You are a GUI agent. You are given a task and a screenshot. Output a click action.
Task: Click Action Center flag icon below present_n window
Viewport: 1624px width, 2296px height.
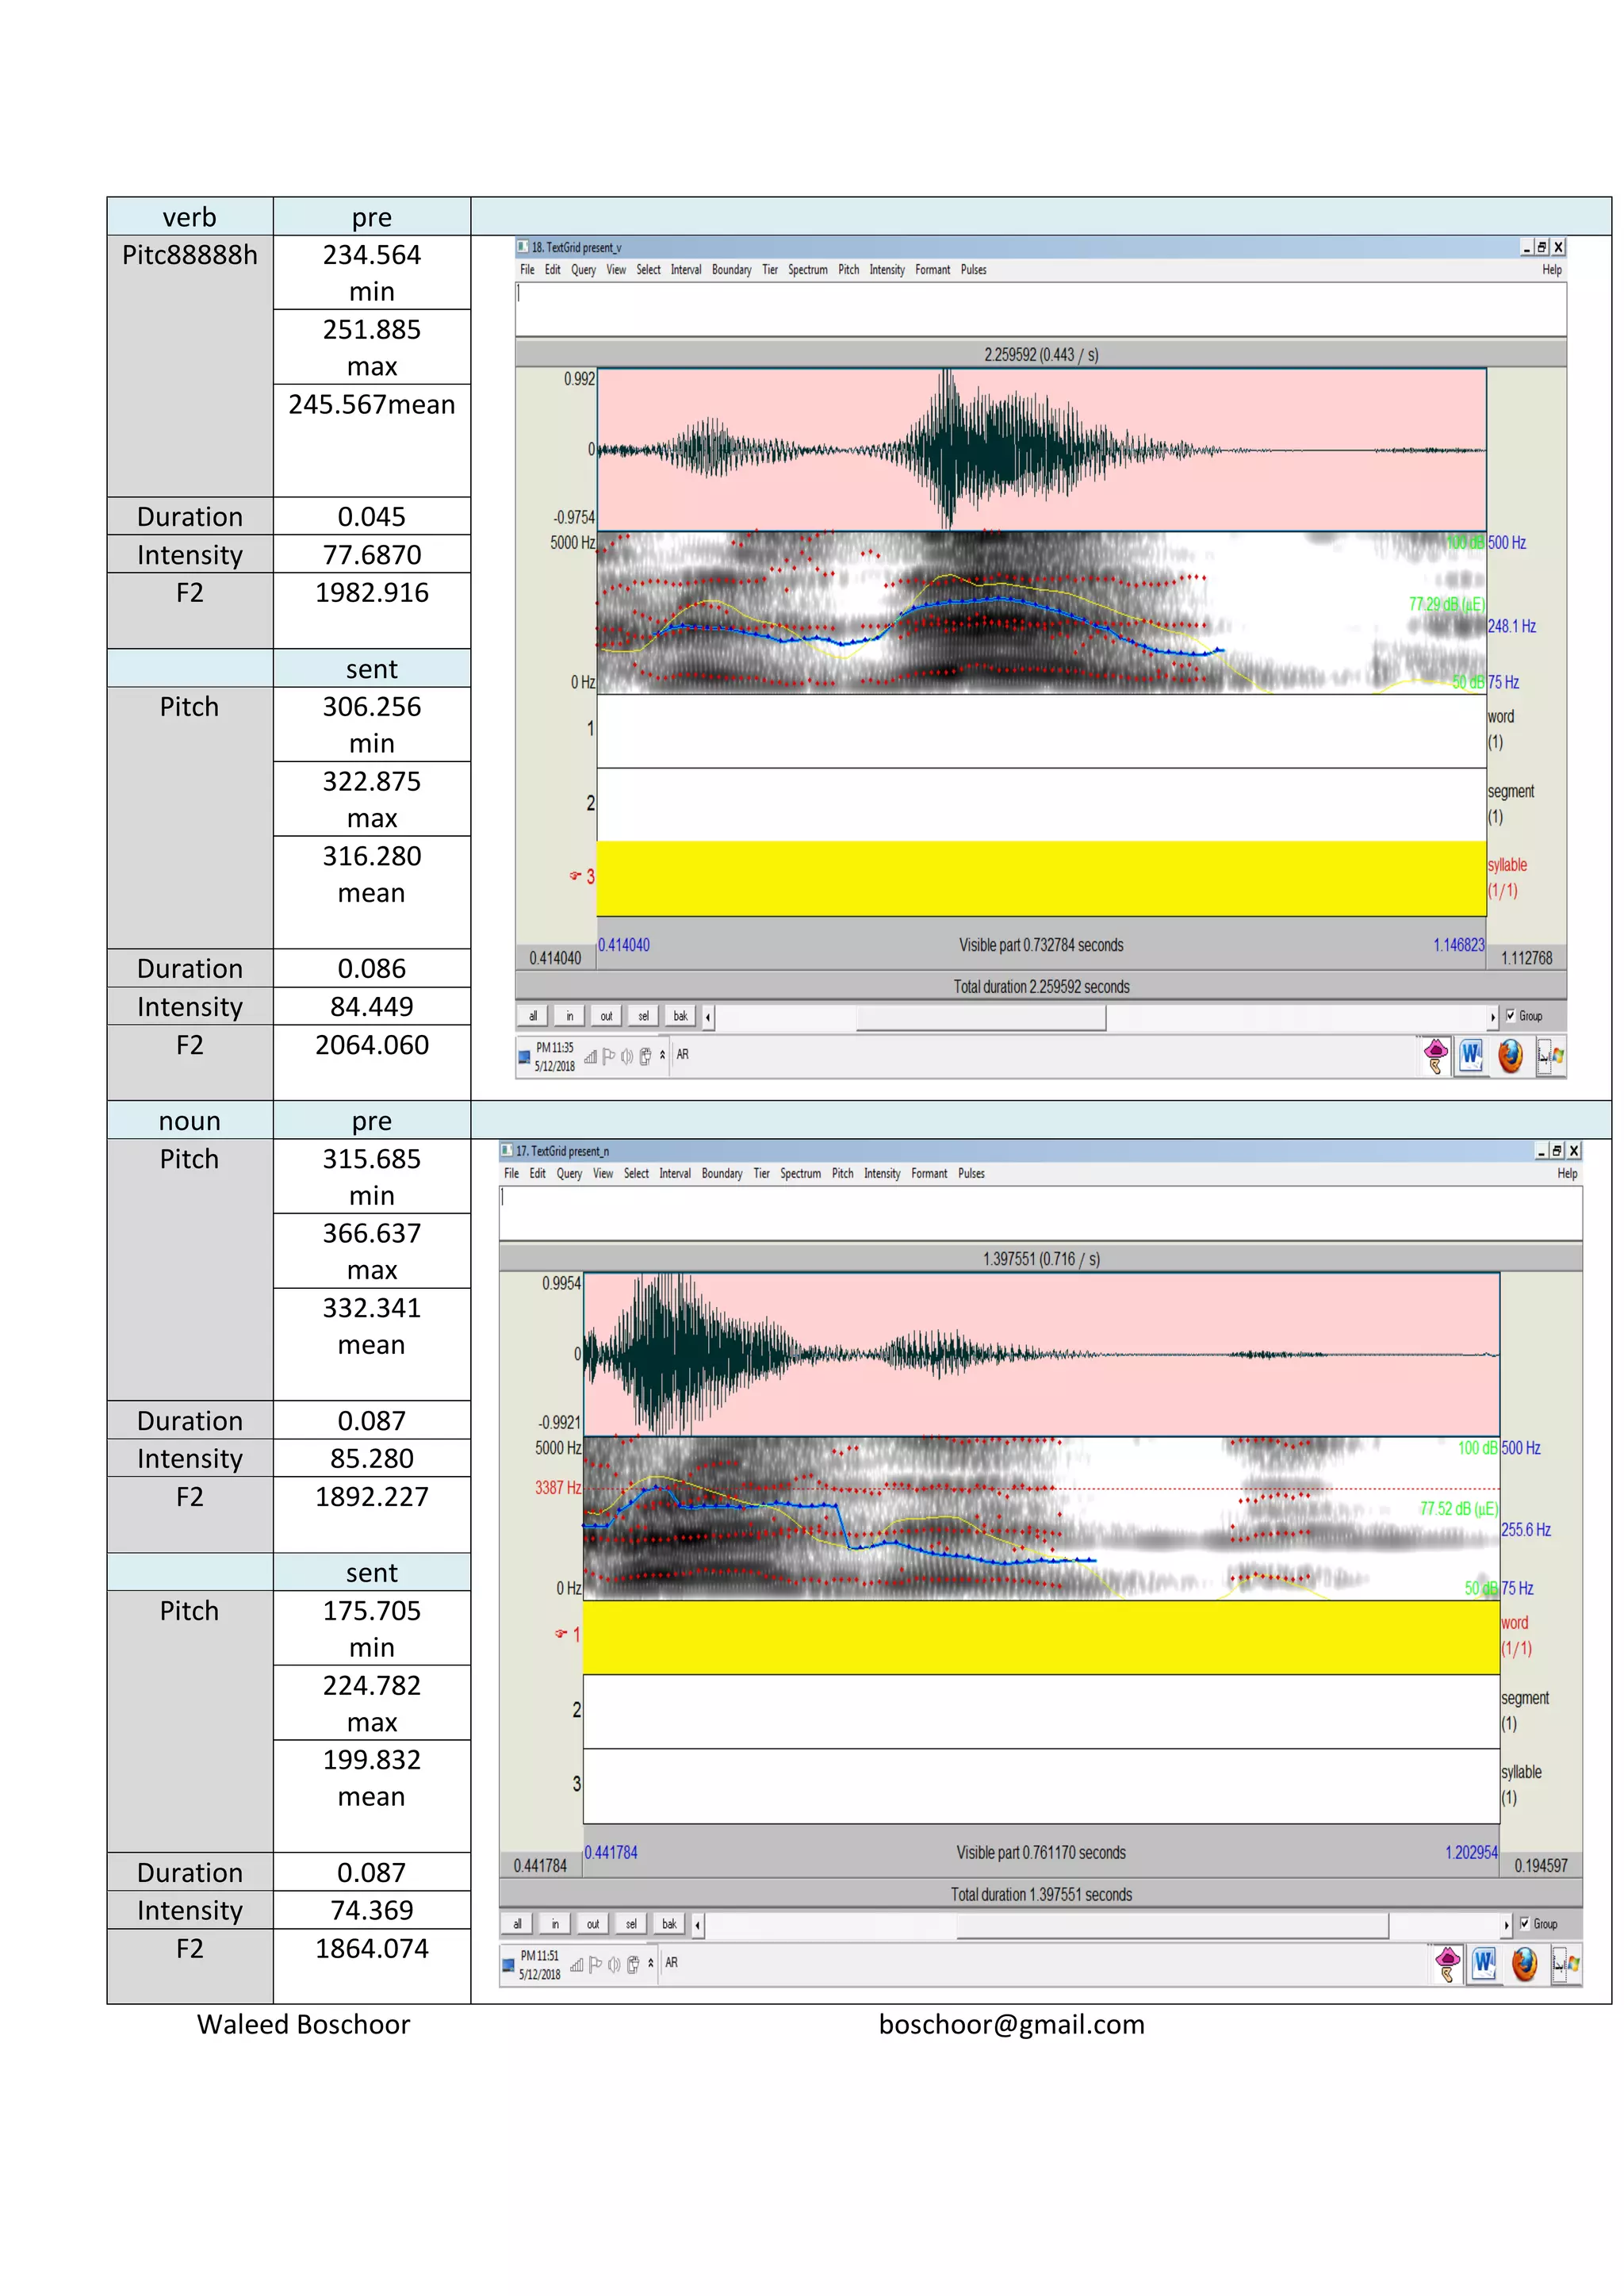[x=595, y=1964]
